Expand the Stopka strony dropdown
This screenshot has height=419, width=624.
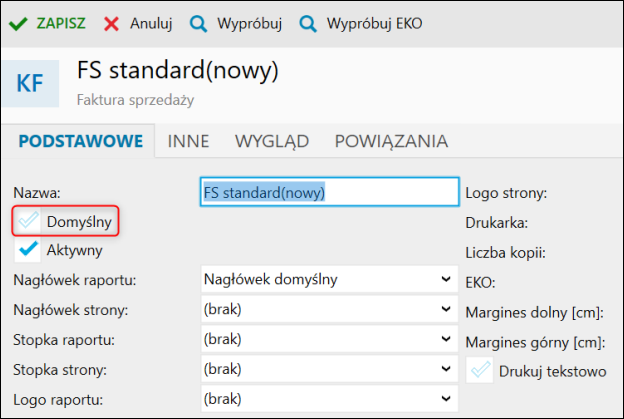pyautogui.click(x=327, y=371)
